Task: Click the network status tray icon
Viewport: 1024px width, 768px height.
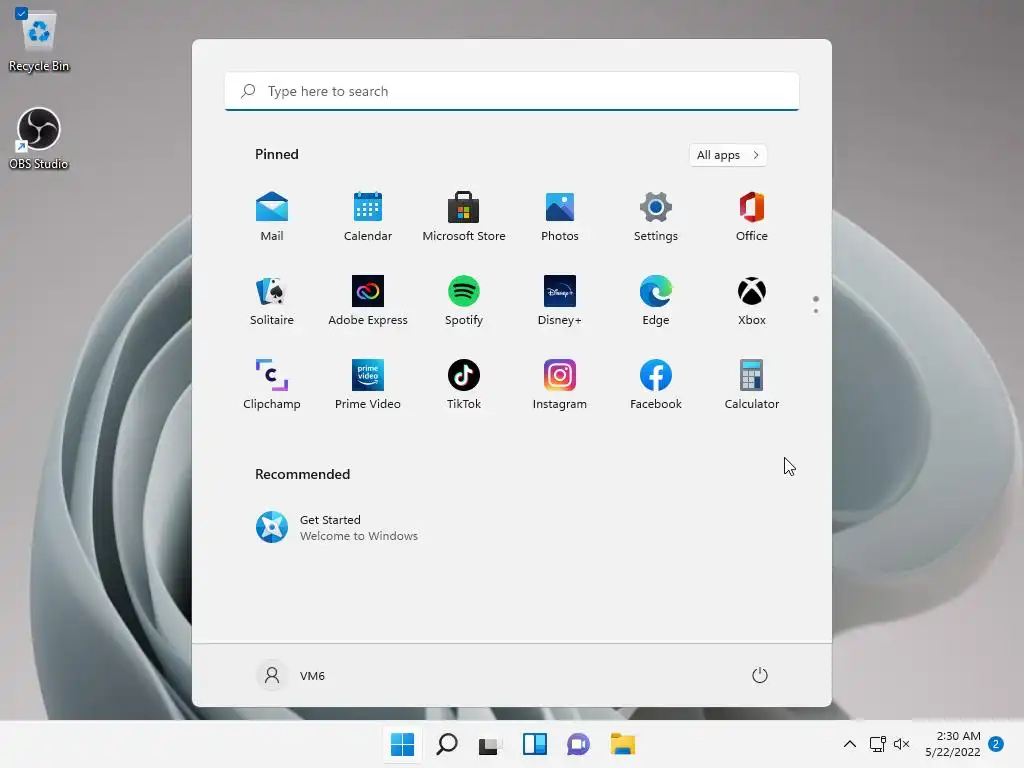Action: point(878,744)
